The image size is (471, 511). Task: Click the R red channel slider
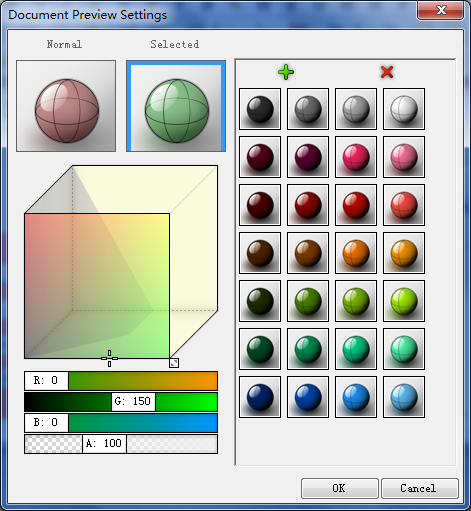pyautogui.click(x=121, y=381)
